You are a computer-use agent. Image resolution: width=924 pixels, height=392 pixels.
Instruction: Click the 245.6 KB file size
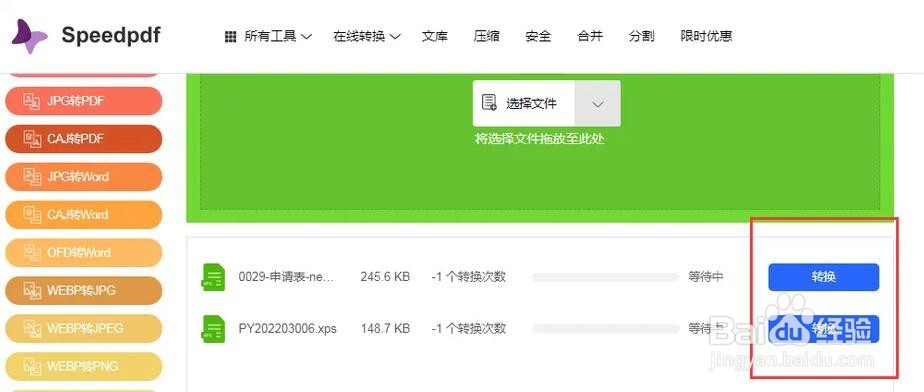pyautogui.click(x=385, y=277)
